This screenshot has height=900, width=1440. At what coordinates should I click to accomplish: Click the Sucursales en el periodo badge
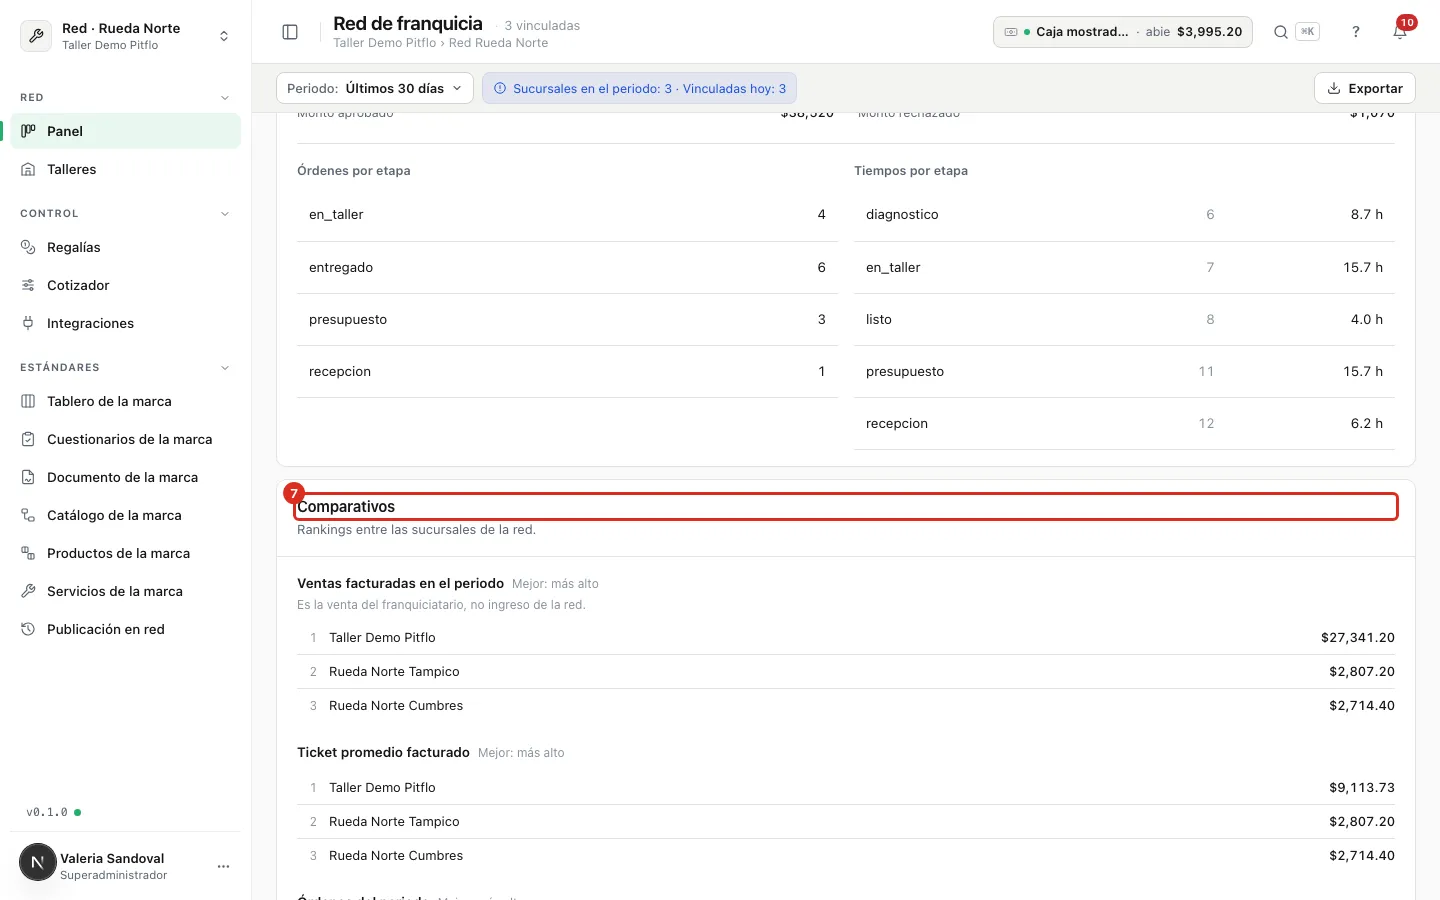[640, 88]
